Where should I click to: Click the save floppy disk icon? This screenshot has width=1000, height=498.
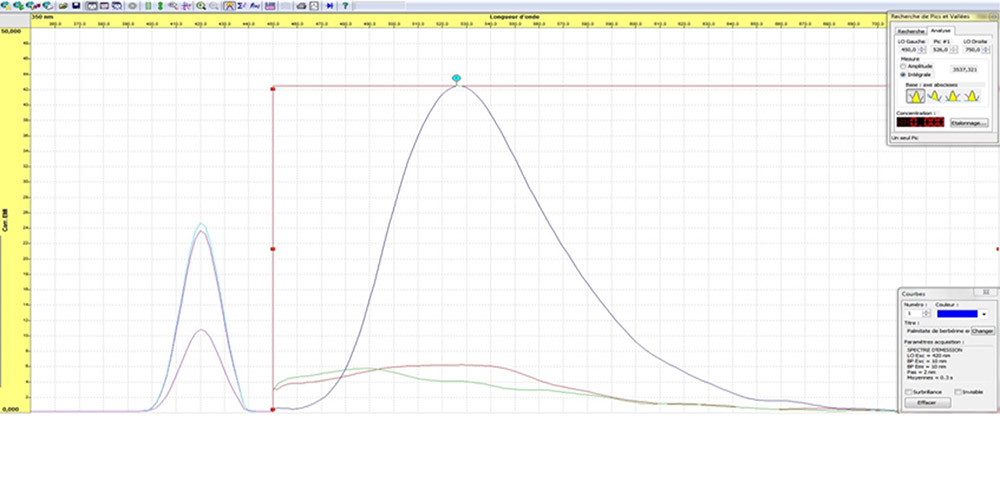76,5
